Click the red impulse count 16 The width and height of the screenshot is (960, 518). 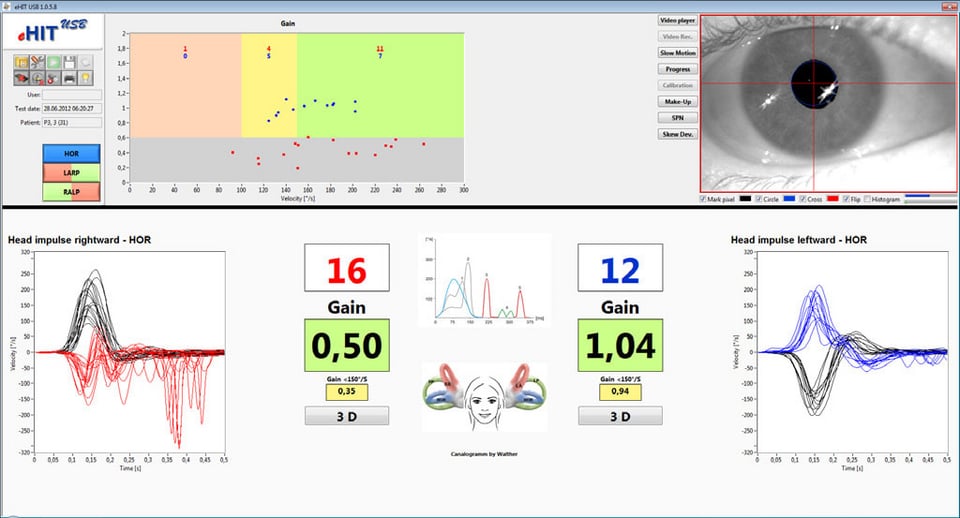click(347, 270)
